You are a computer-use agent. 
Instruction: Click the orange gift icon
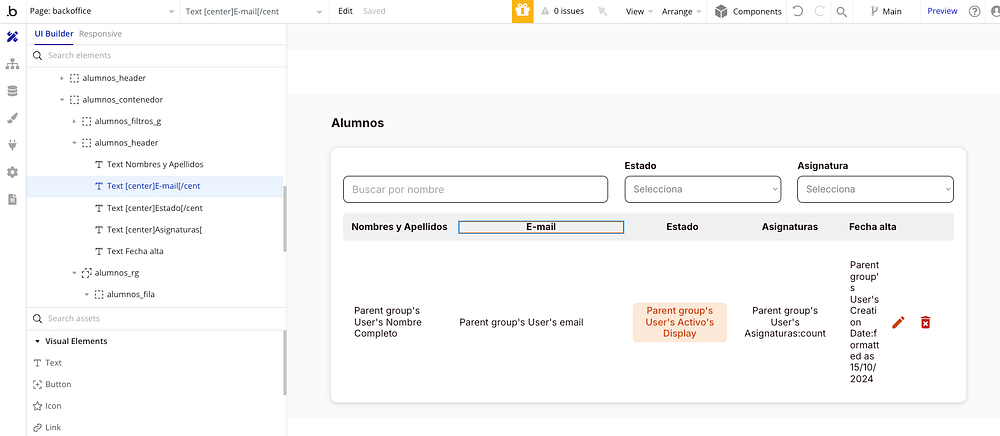coord(522,11)
